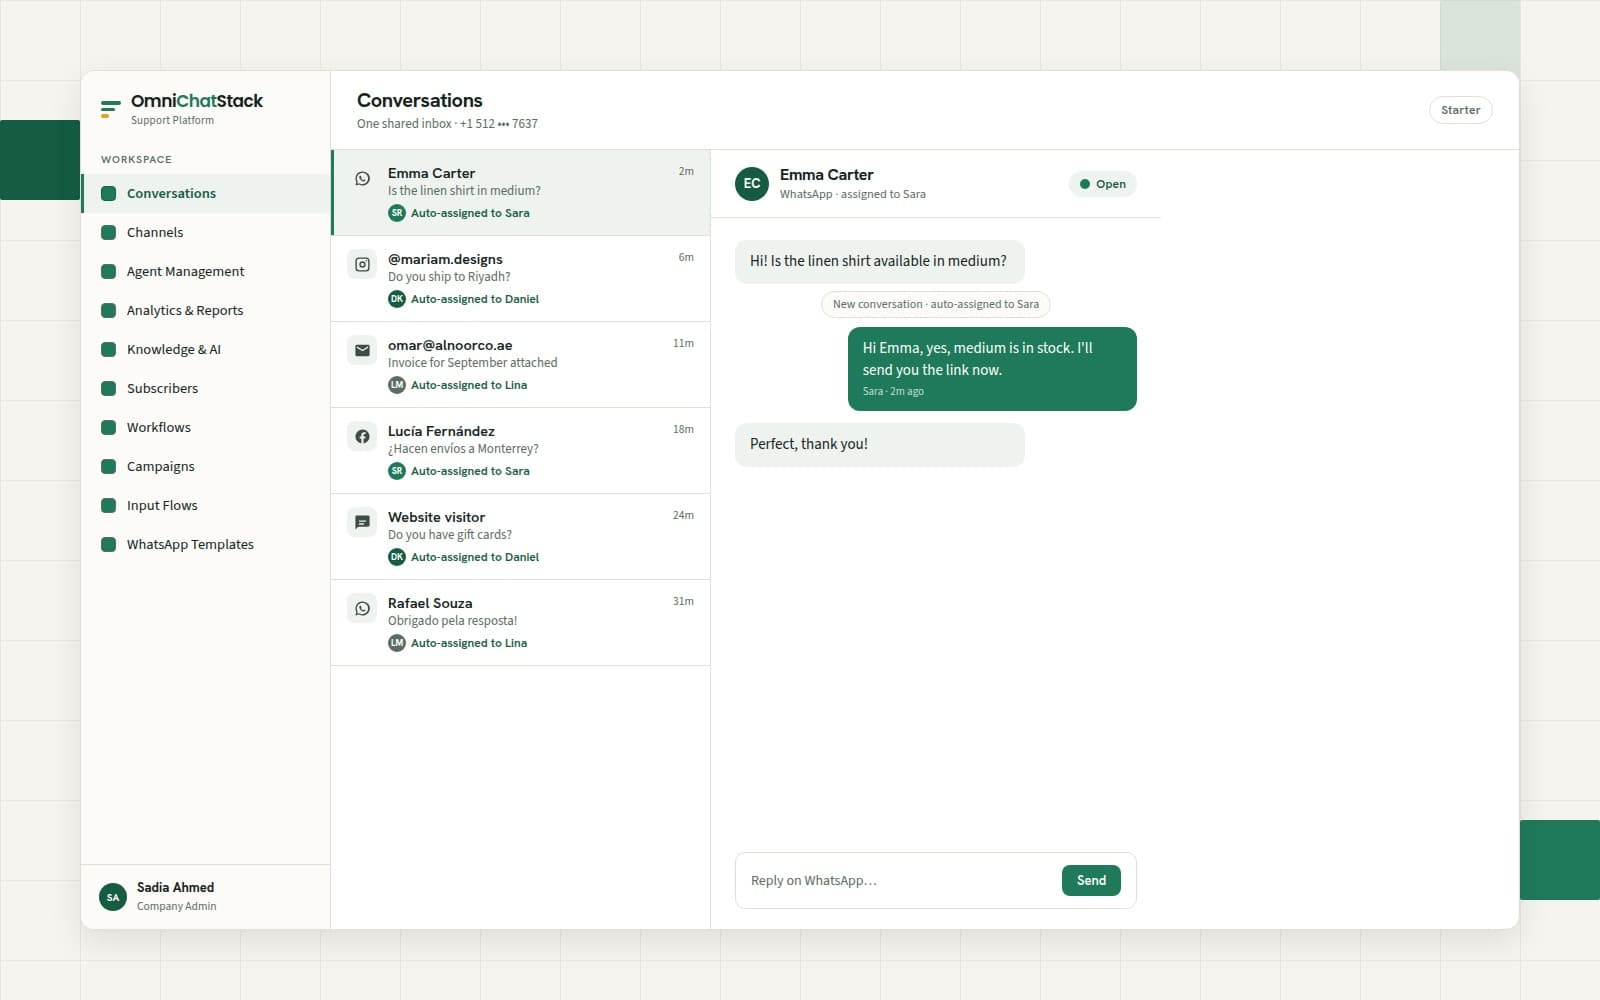Click the Starter plan badge
The image size is (1600, 1000).
[1460, 110]
